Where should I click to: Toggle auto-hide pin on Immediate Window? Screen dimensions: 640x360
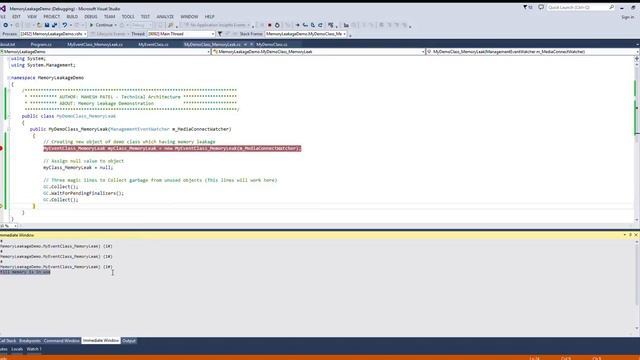point(630,235)
